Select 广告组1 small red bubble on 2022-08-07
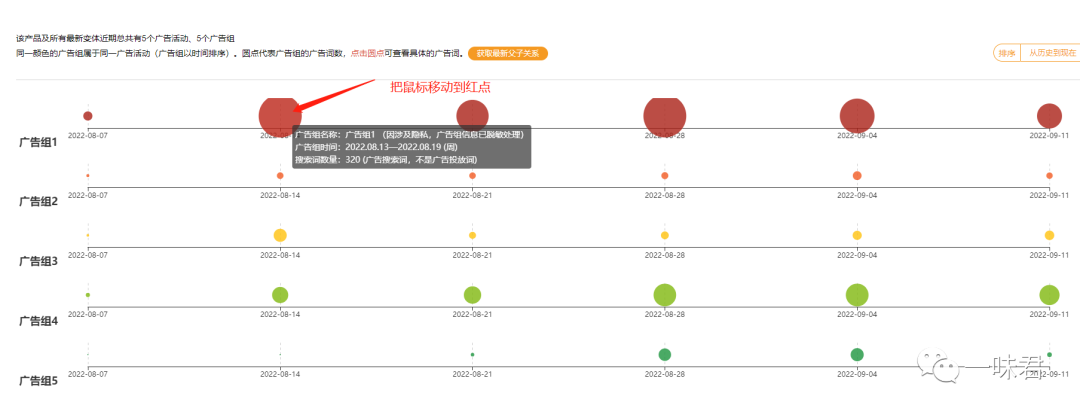Screen dimensions: 1080x415 (87, 116)
